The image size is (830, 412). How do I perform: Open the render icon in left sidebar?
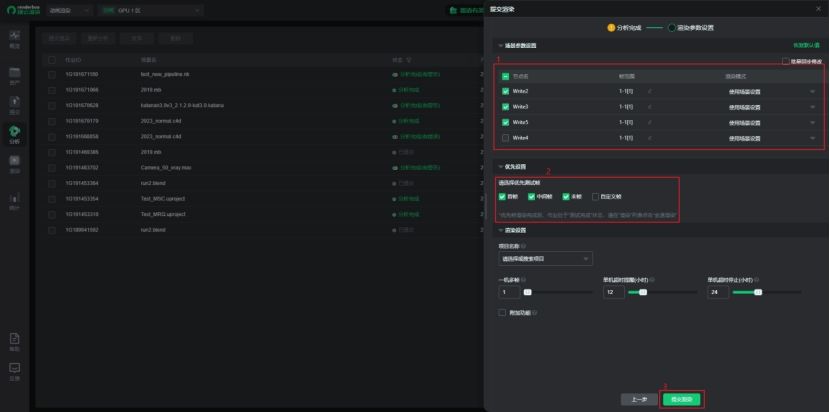15,160
